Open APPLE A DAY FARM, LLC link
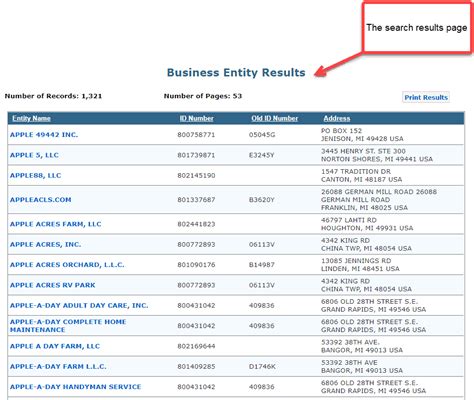This screenshot has width=474, height=400. click(55, 346)
